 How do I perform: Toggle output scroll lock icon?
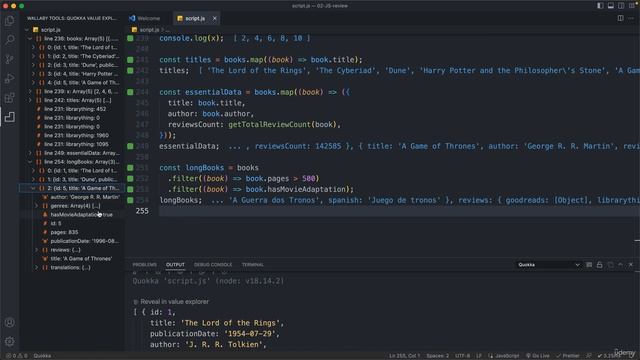click(600, 265)
